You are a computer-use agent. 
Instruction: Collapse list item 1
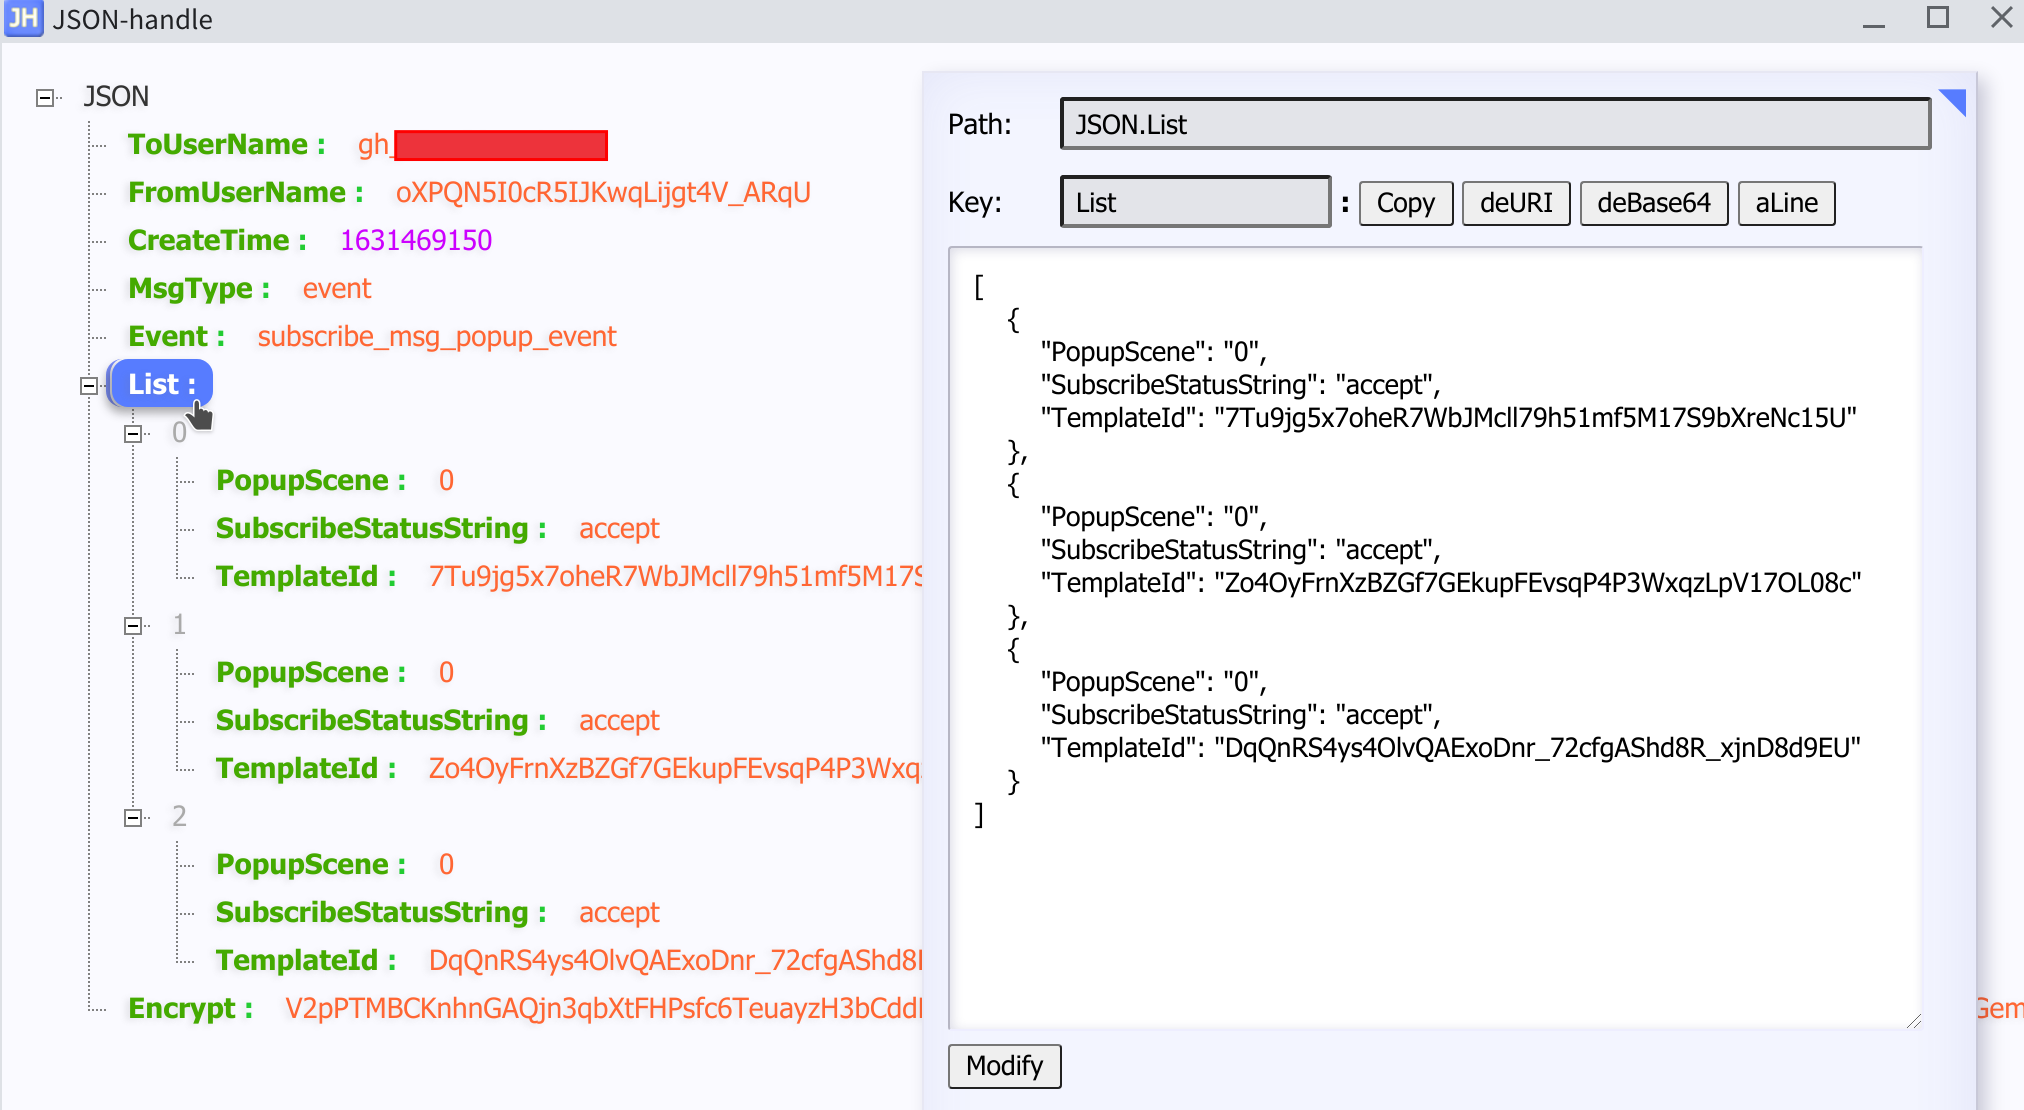tap(133, 626)
